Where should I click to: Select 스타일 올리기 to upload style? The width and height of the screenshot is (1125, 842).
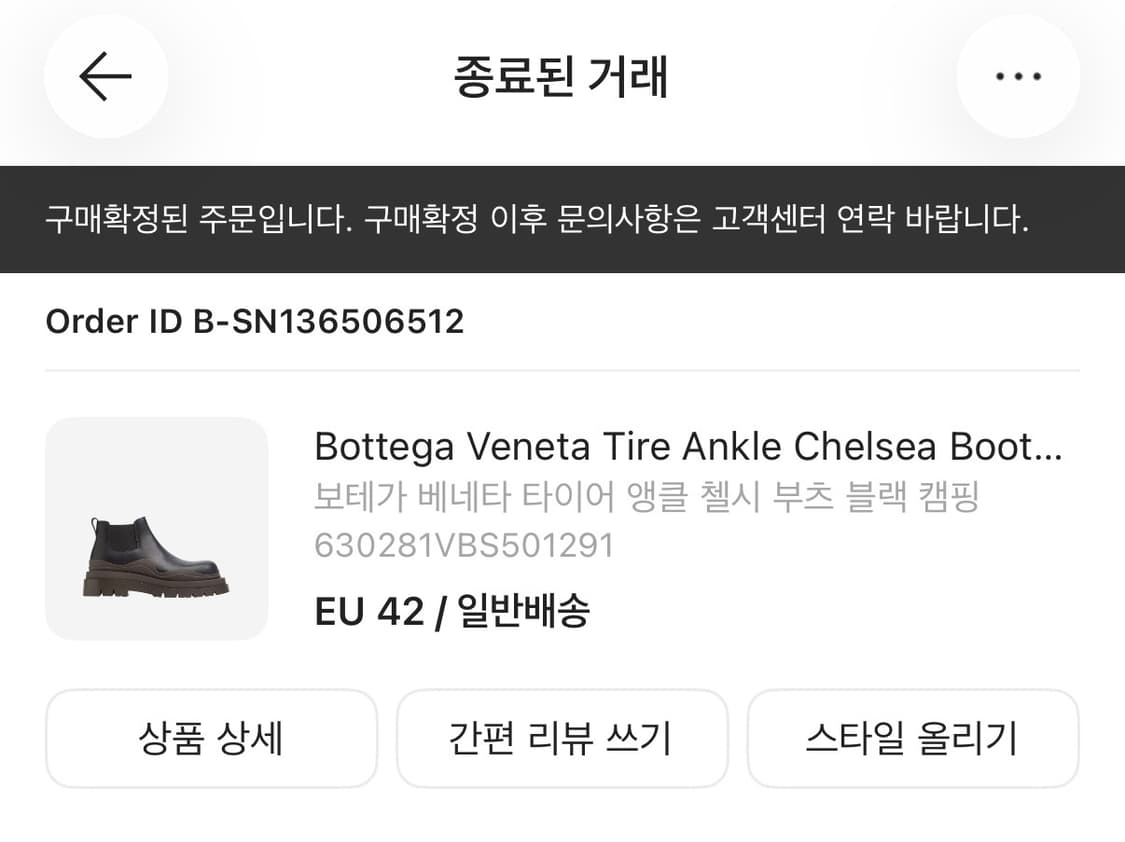coord(914,738)
